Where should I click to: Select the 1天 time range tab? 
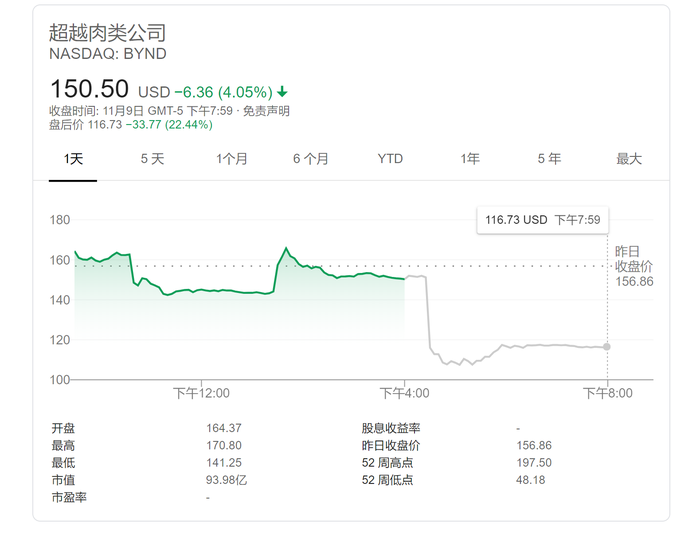click(x=73, y=159)
